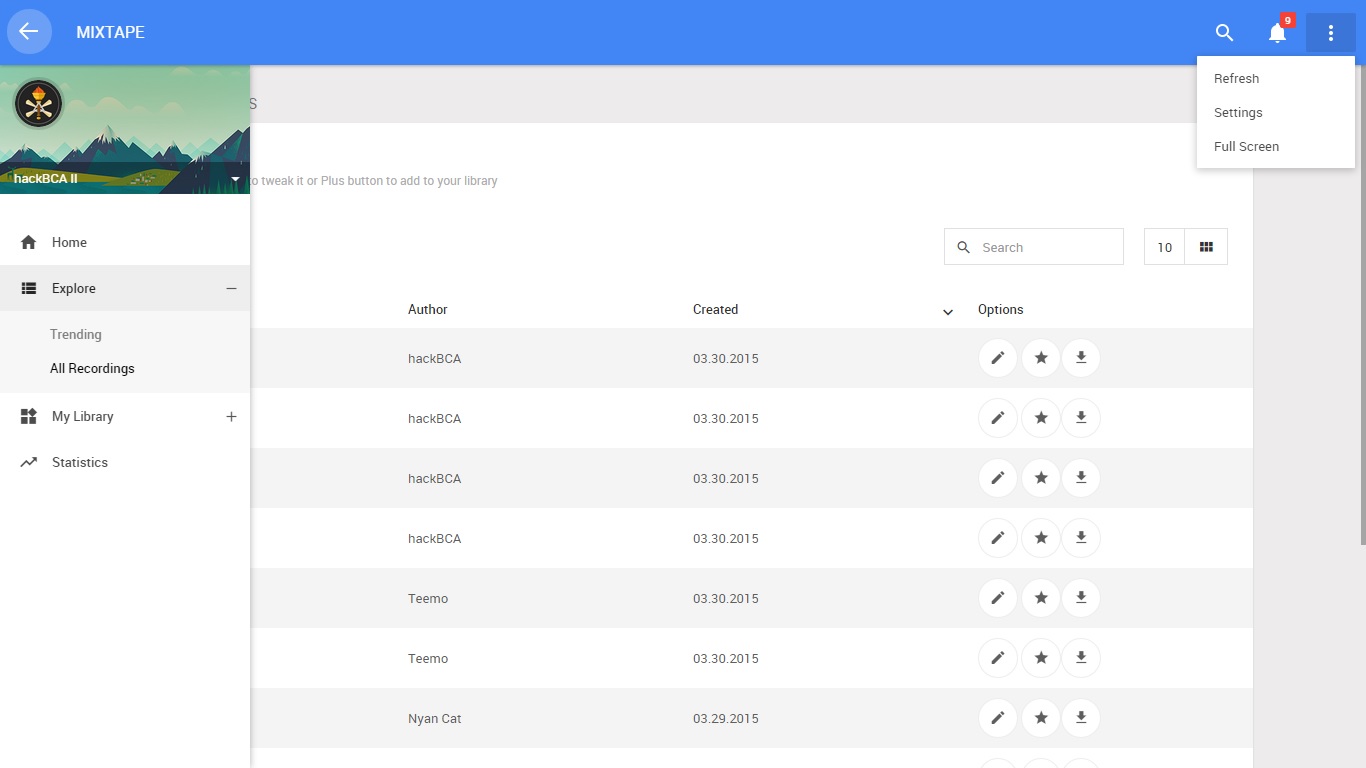Click the Statistics trend-line icon in the sidebar

(x=29, y=462)
